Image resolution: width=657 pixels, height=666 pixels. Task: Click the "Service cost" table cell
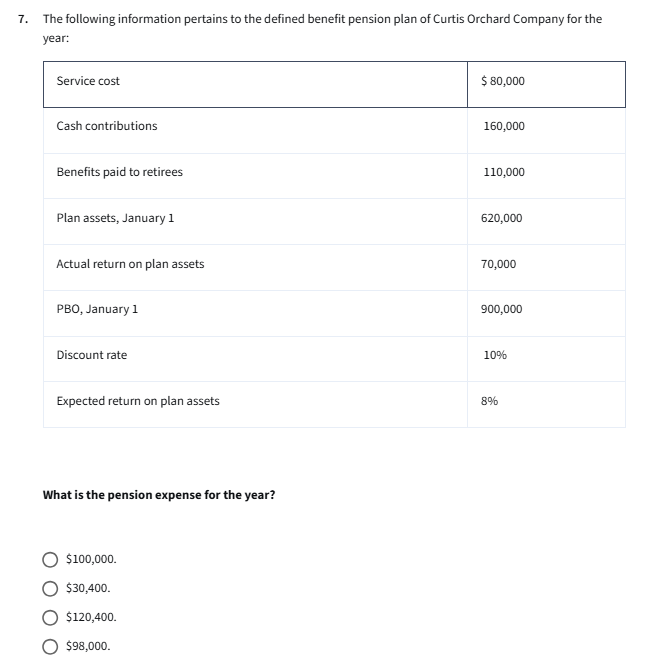tap(88, 81)
